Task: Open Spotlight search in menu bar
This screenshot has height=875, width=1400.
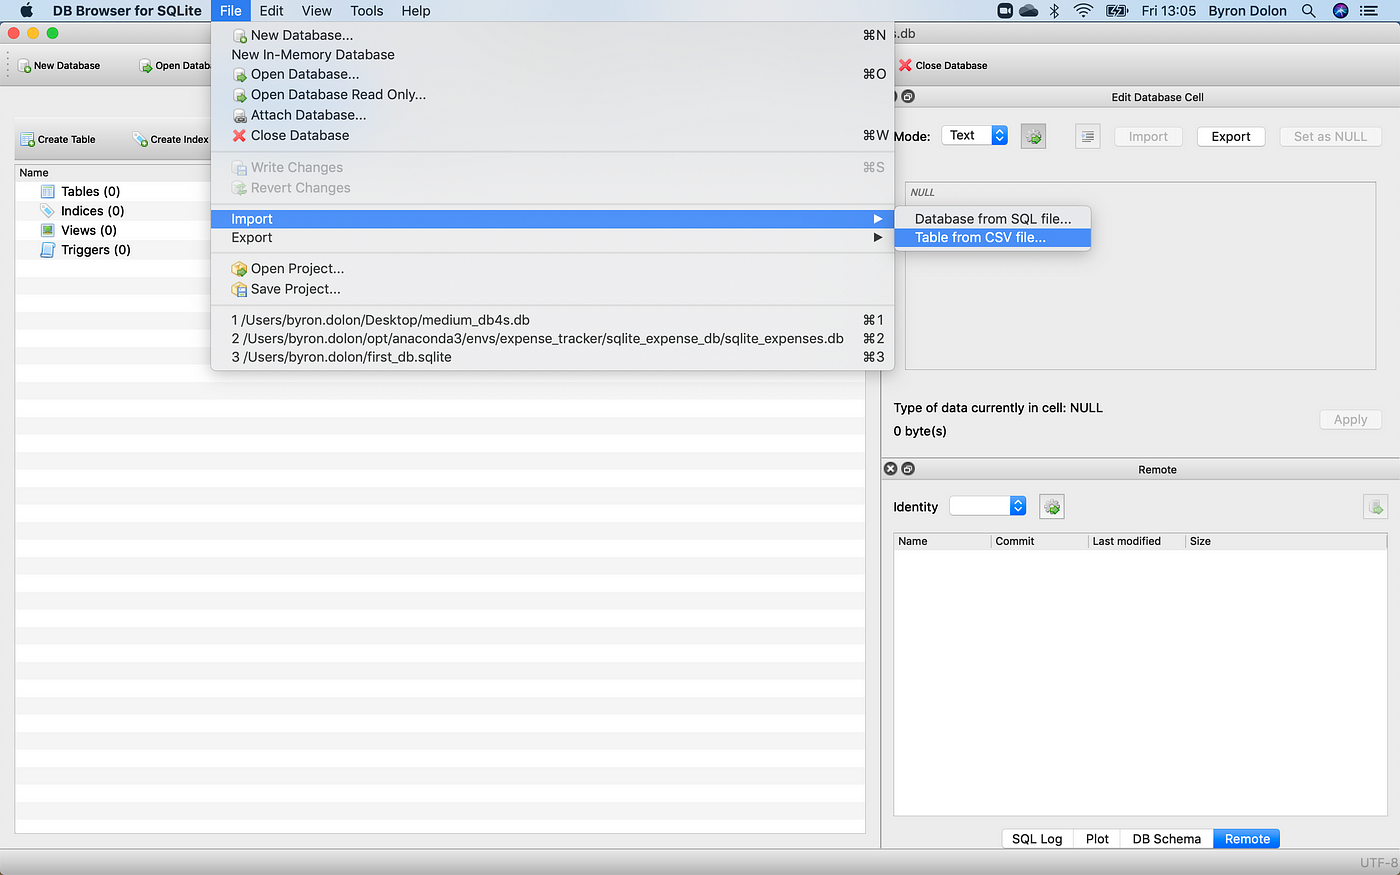Action: [1308, 11]
